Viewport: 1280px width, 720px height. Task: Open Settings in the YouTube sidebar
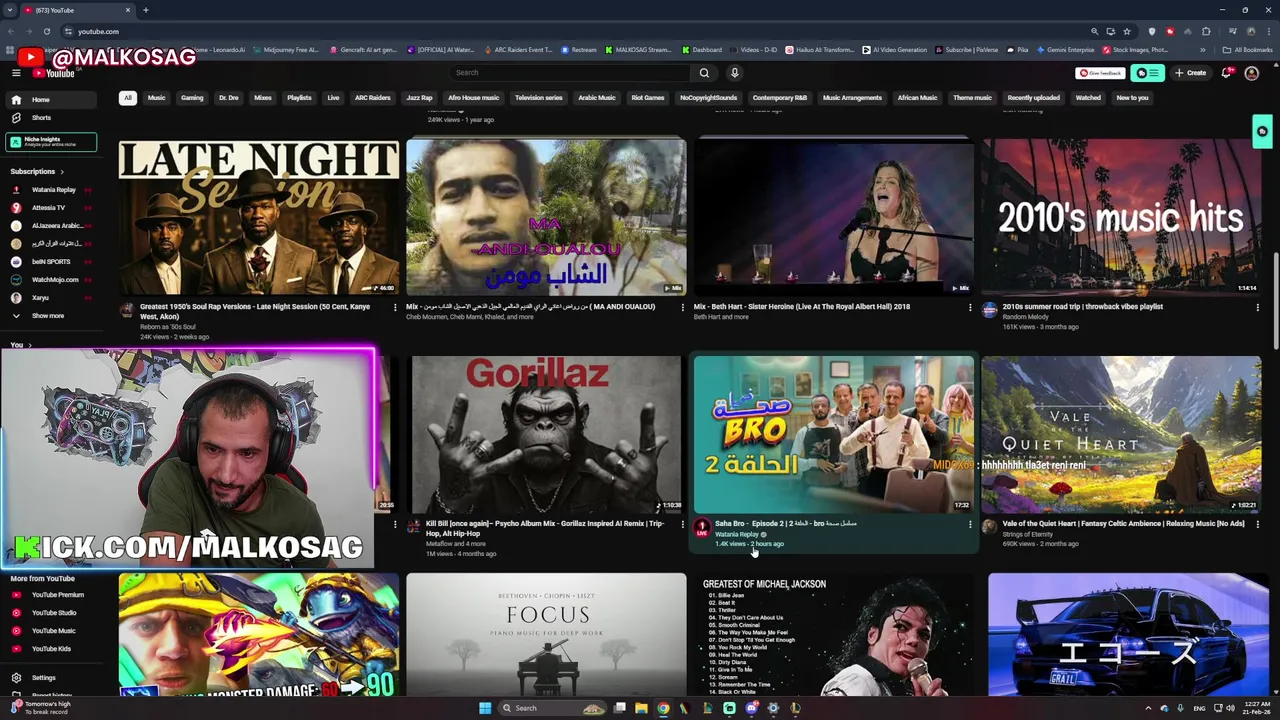click(x=50, y=678)
